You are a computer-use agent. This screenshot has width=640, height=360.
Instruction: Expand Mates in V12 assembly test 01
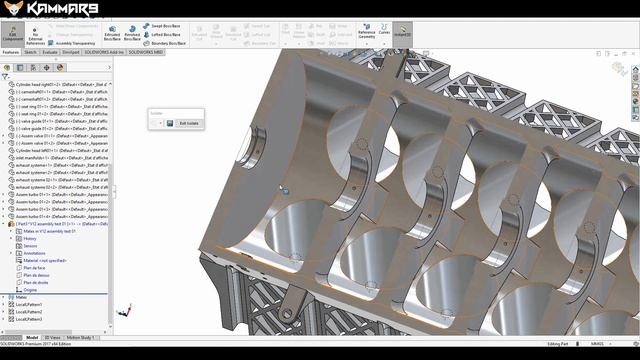(x=11, y=231)
